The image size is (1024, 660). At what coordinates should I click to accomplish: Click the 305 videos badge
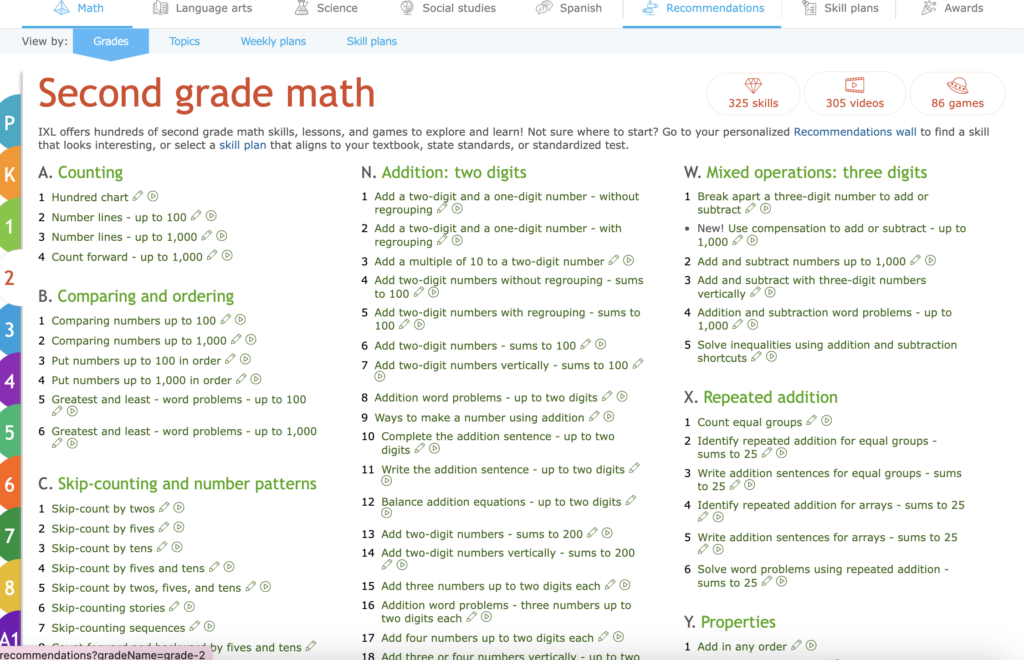(854, 93)
